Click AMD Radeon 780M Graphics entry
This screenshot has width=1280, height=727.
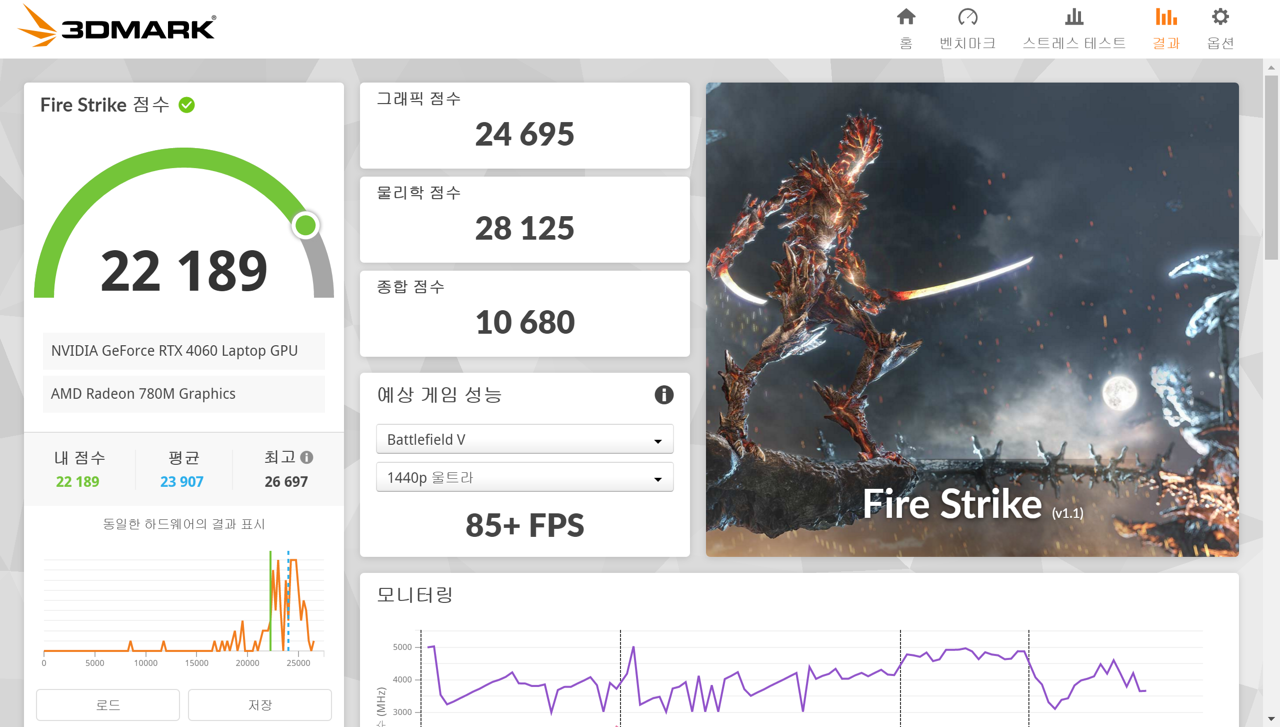(184, 394)
